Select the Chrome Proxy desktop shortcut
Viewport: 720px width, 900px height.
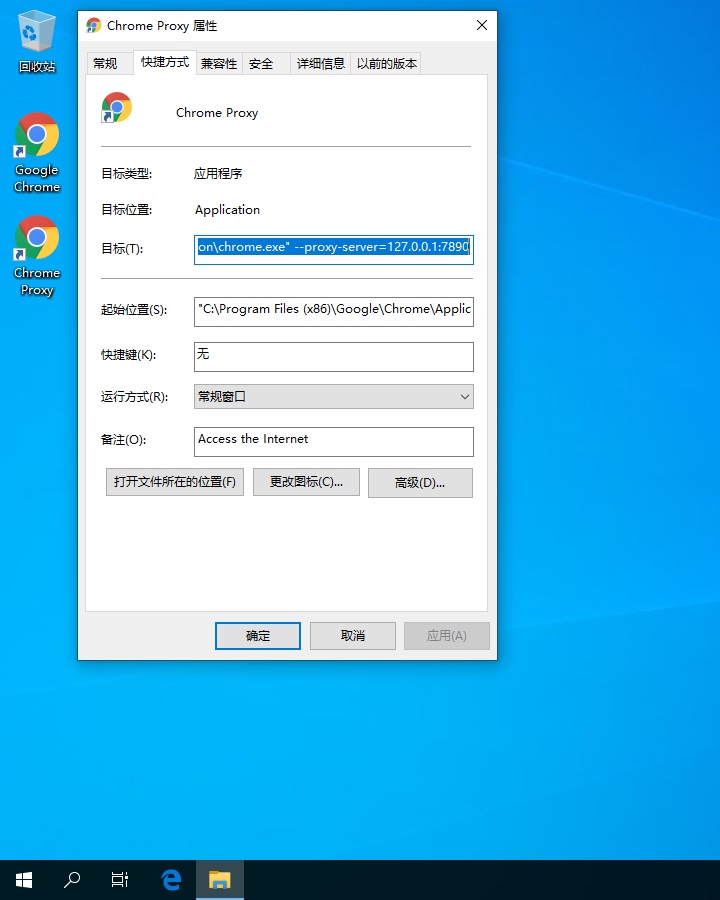pos(37,256)
